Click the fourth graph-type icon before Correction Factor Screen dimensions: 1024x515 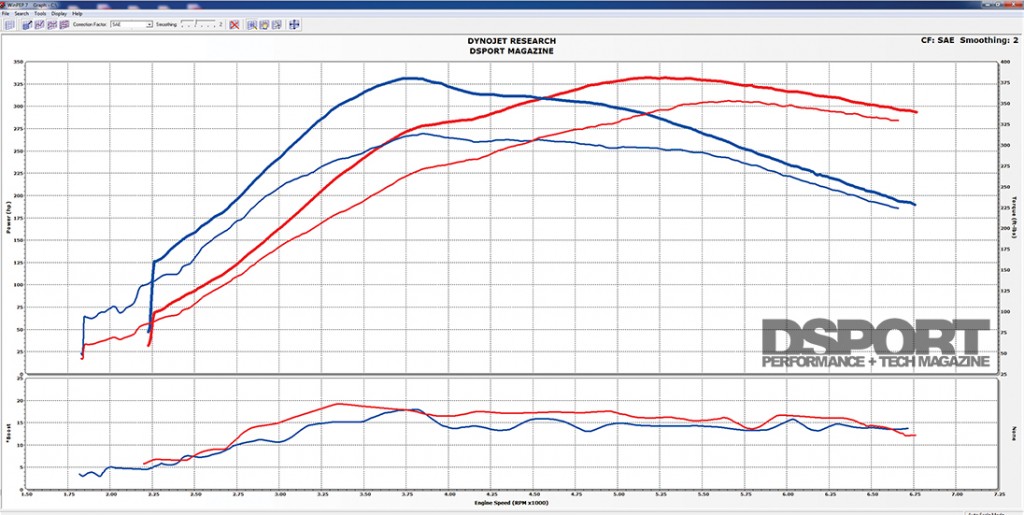coord(64,25)
